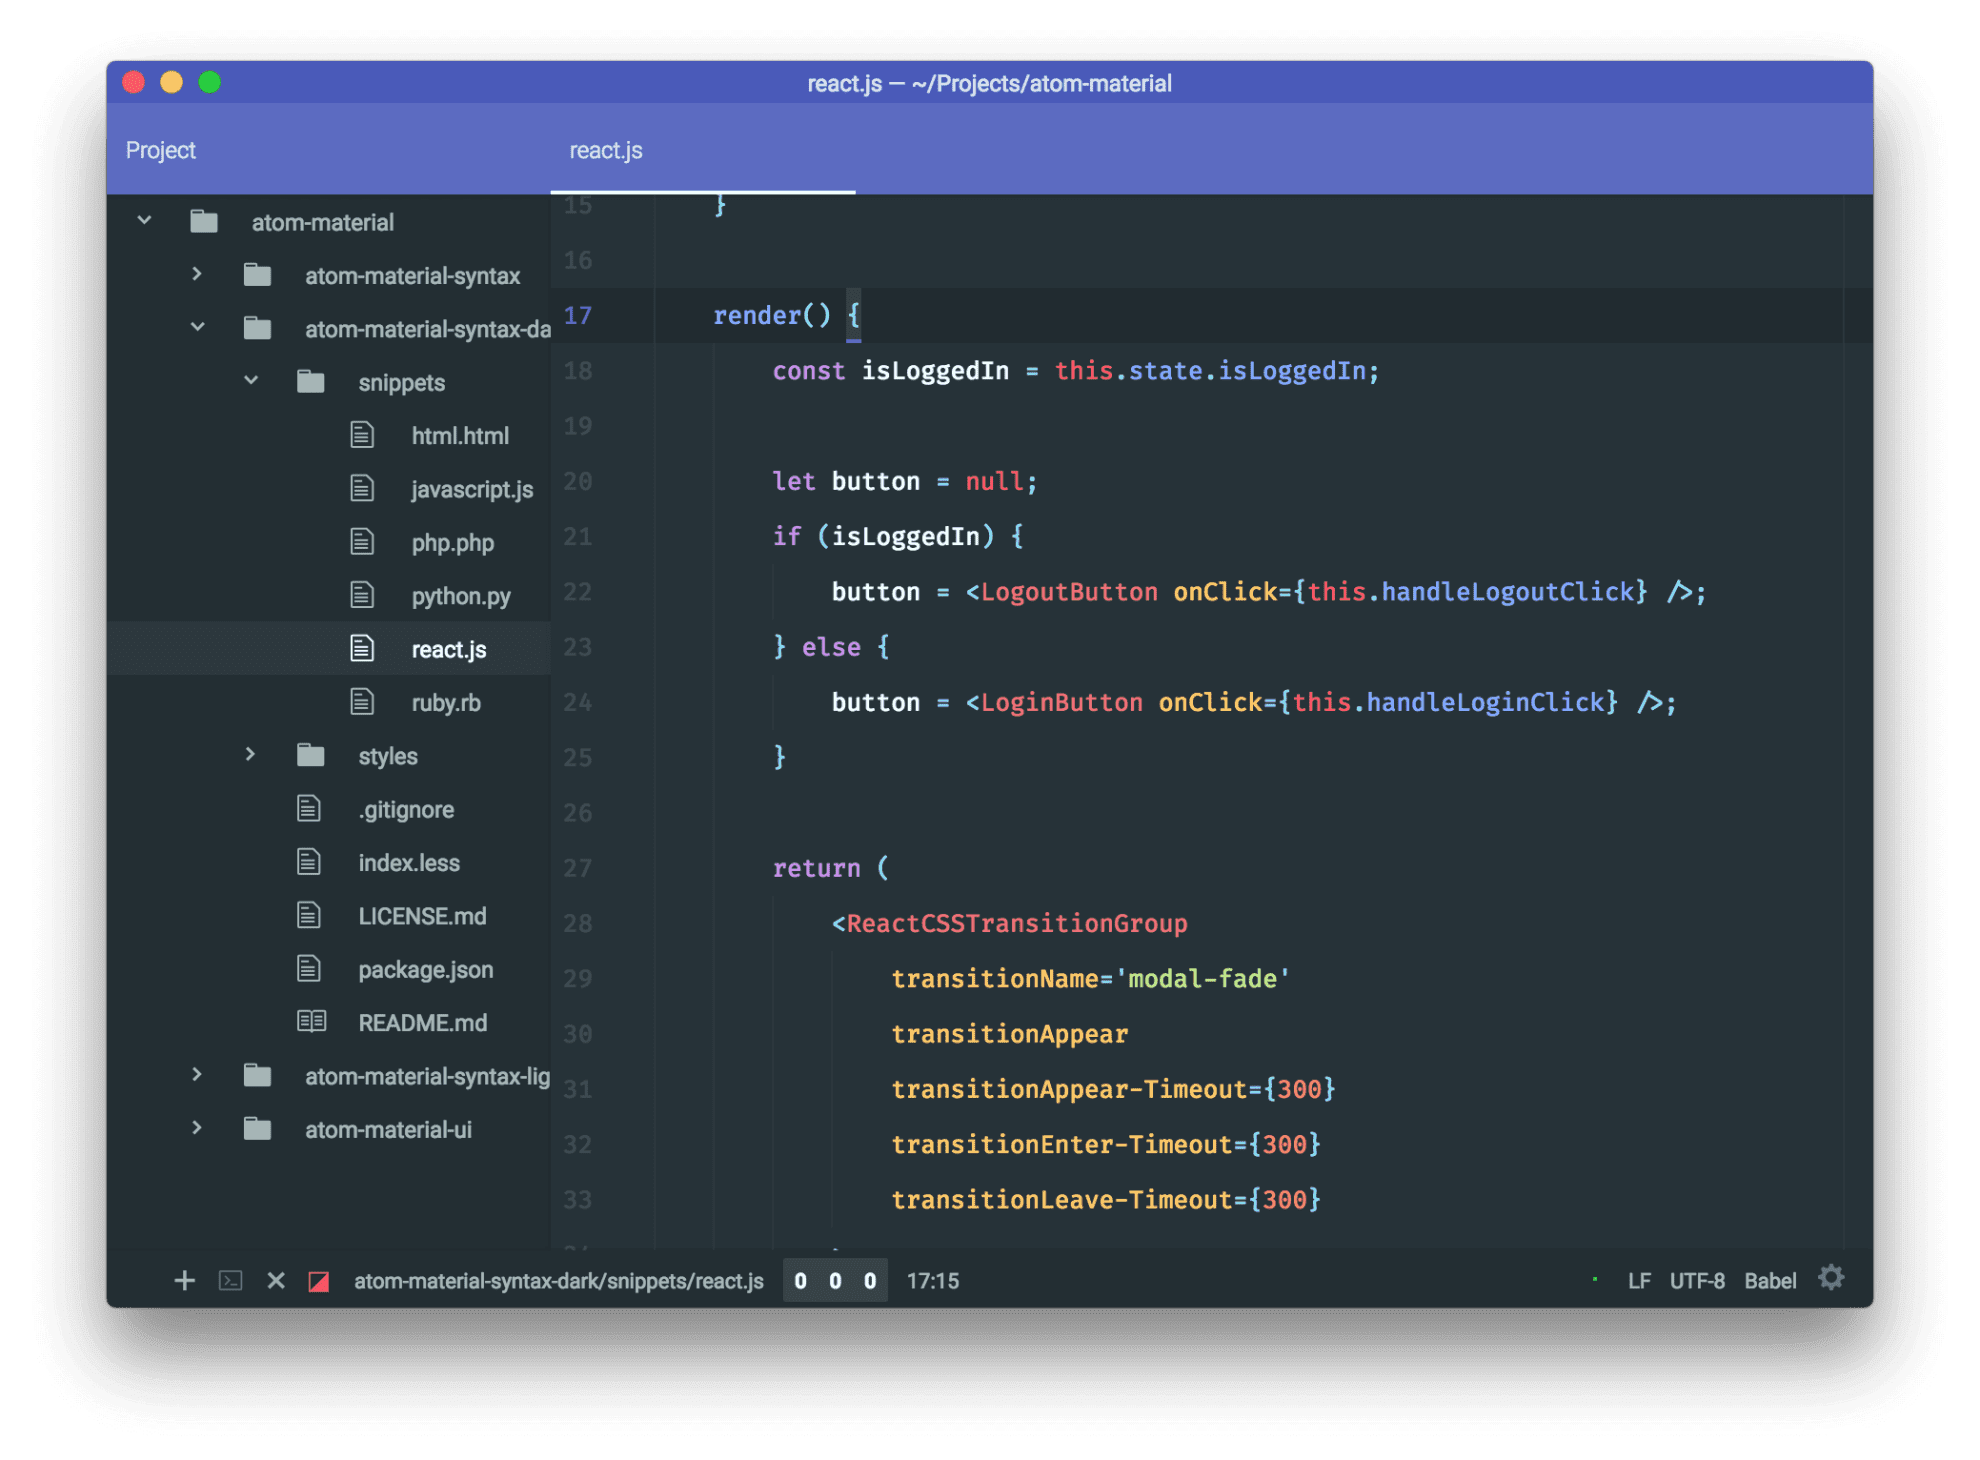Expand the atom-material-ui folder
Viewport: 1980px width, 1460px height.
[197, 1129]
